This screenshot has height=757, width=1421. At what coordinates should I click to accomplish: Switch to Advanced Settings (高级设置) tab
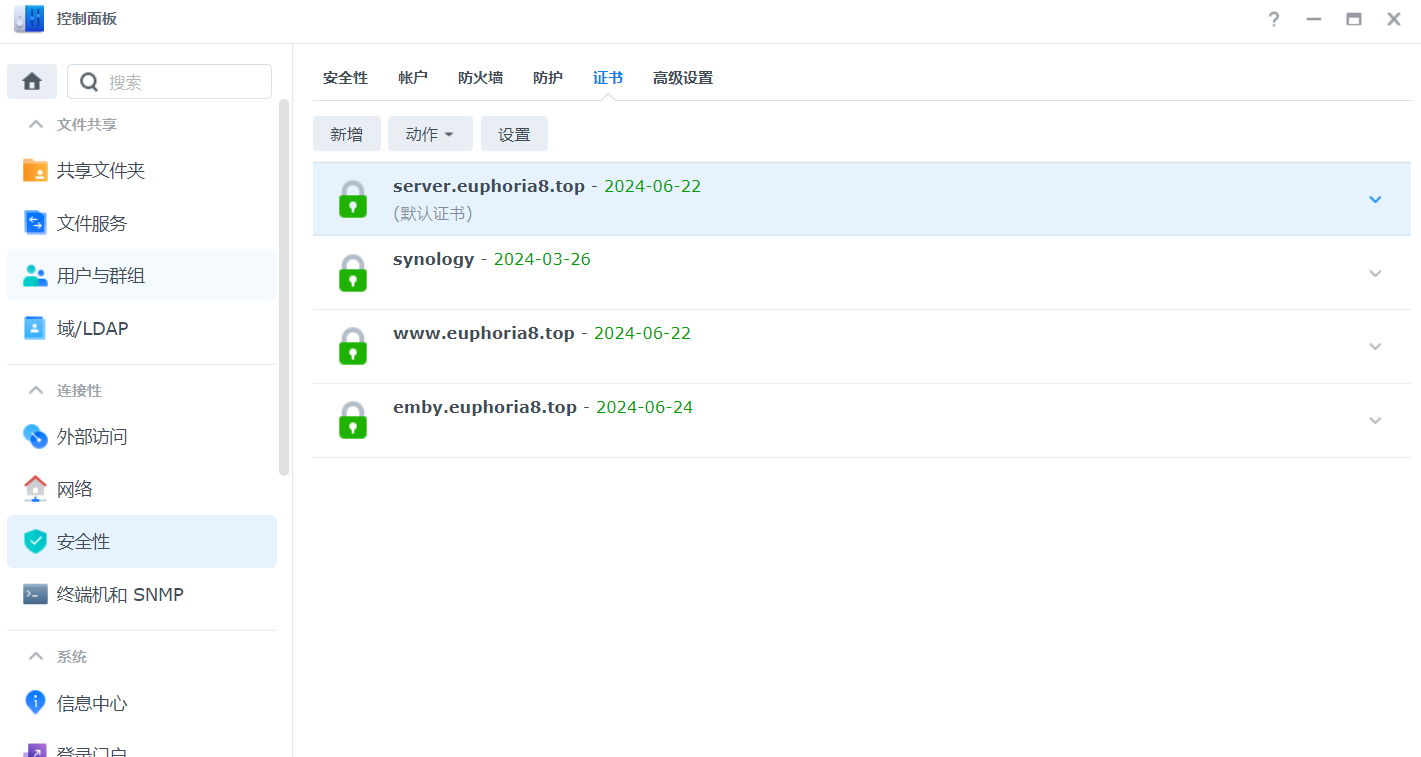(682, 78)
